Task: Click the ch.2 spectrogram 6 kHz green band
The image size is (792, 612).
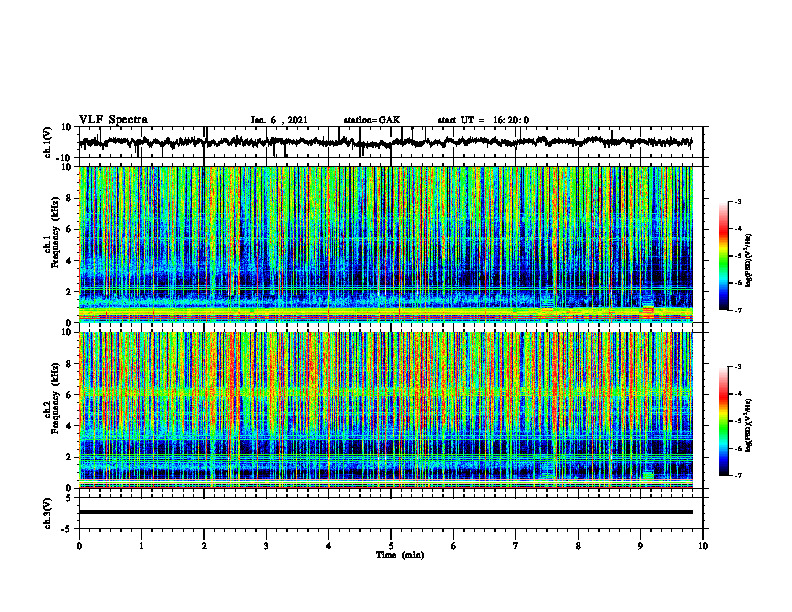Action: 385,391
